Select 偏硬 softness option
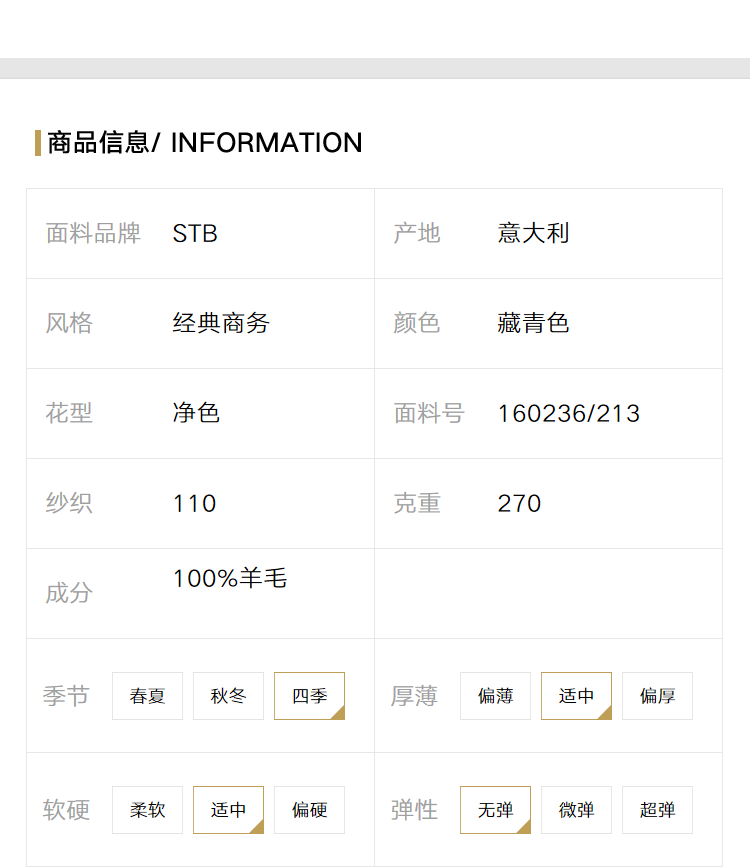Image resolution: width=750 pixels, height=867 pixels. click(310, 809)
